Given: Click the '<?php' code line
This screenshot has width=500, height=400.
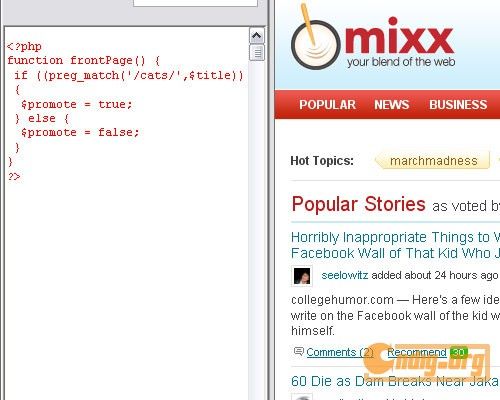Looking at the screenshot, I should (24, 47).
